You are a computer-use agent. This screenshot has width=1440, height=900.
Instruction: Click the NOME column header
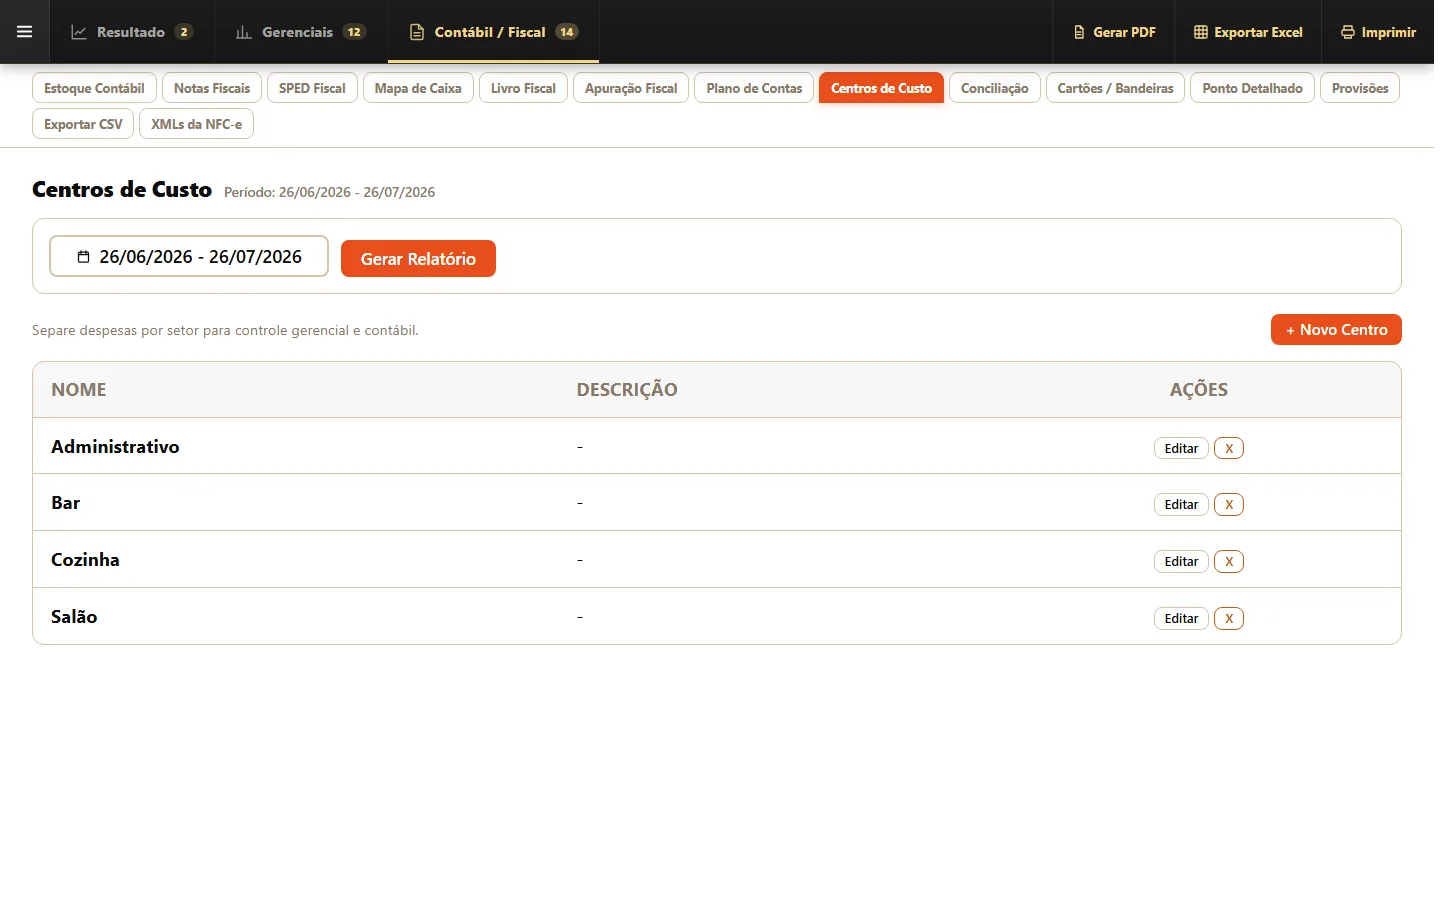point(79,390)
